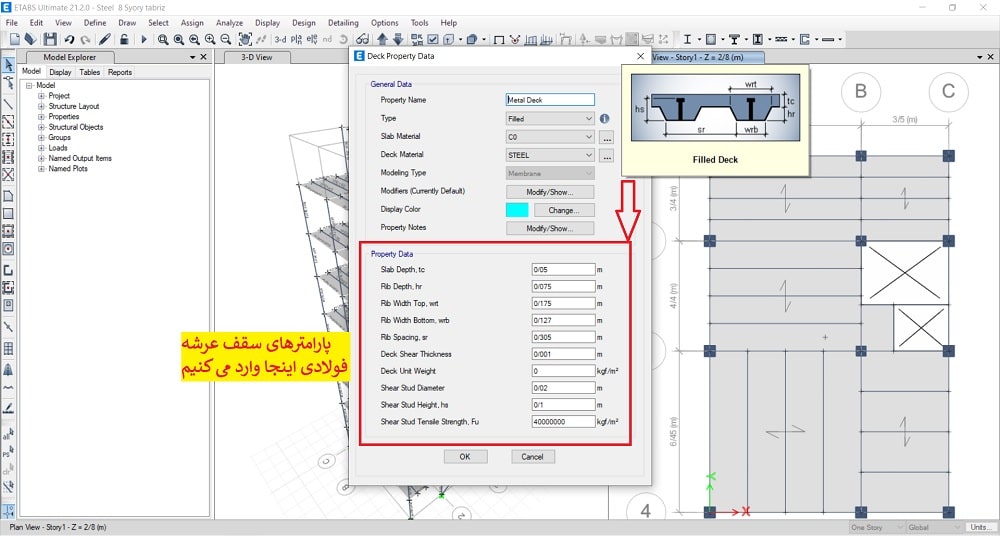The height and width of the screenshot is (536, 1000).
Task: Toggle the model lock padlock icon
Action: pyautogui.click(x=123, y=40)
